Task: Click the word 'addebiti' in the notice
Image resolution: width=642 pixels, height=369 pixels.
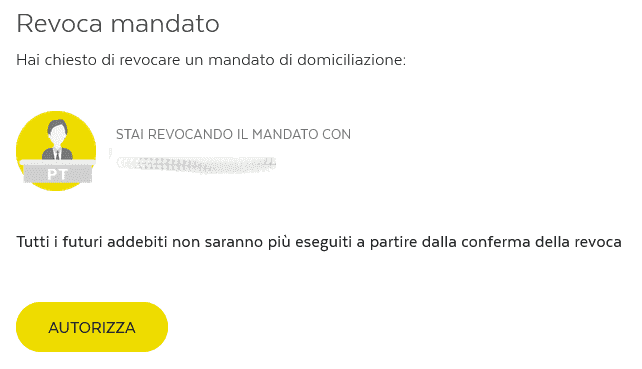Action: tap(137, 242)
